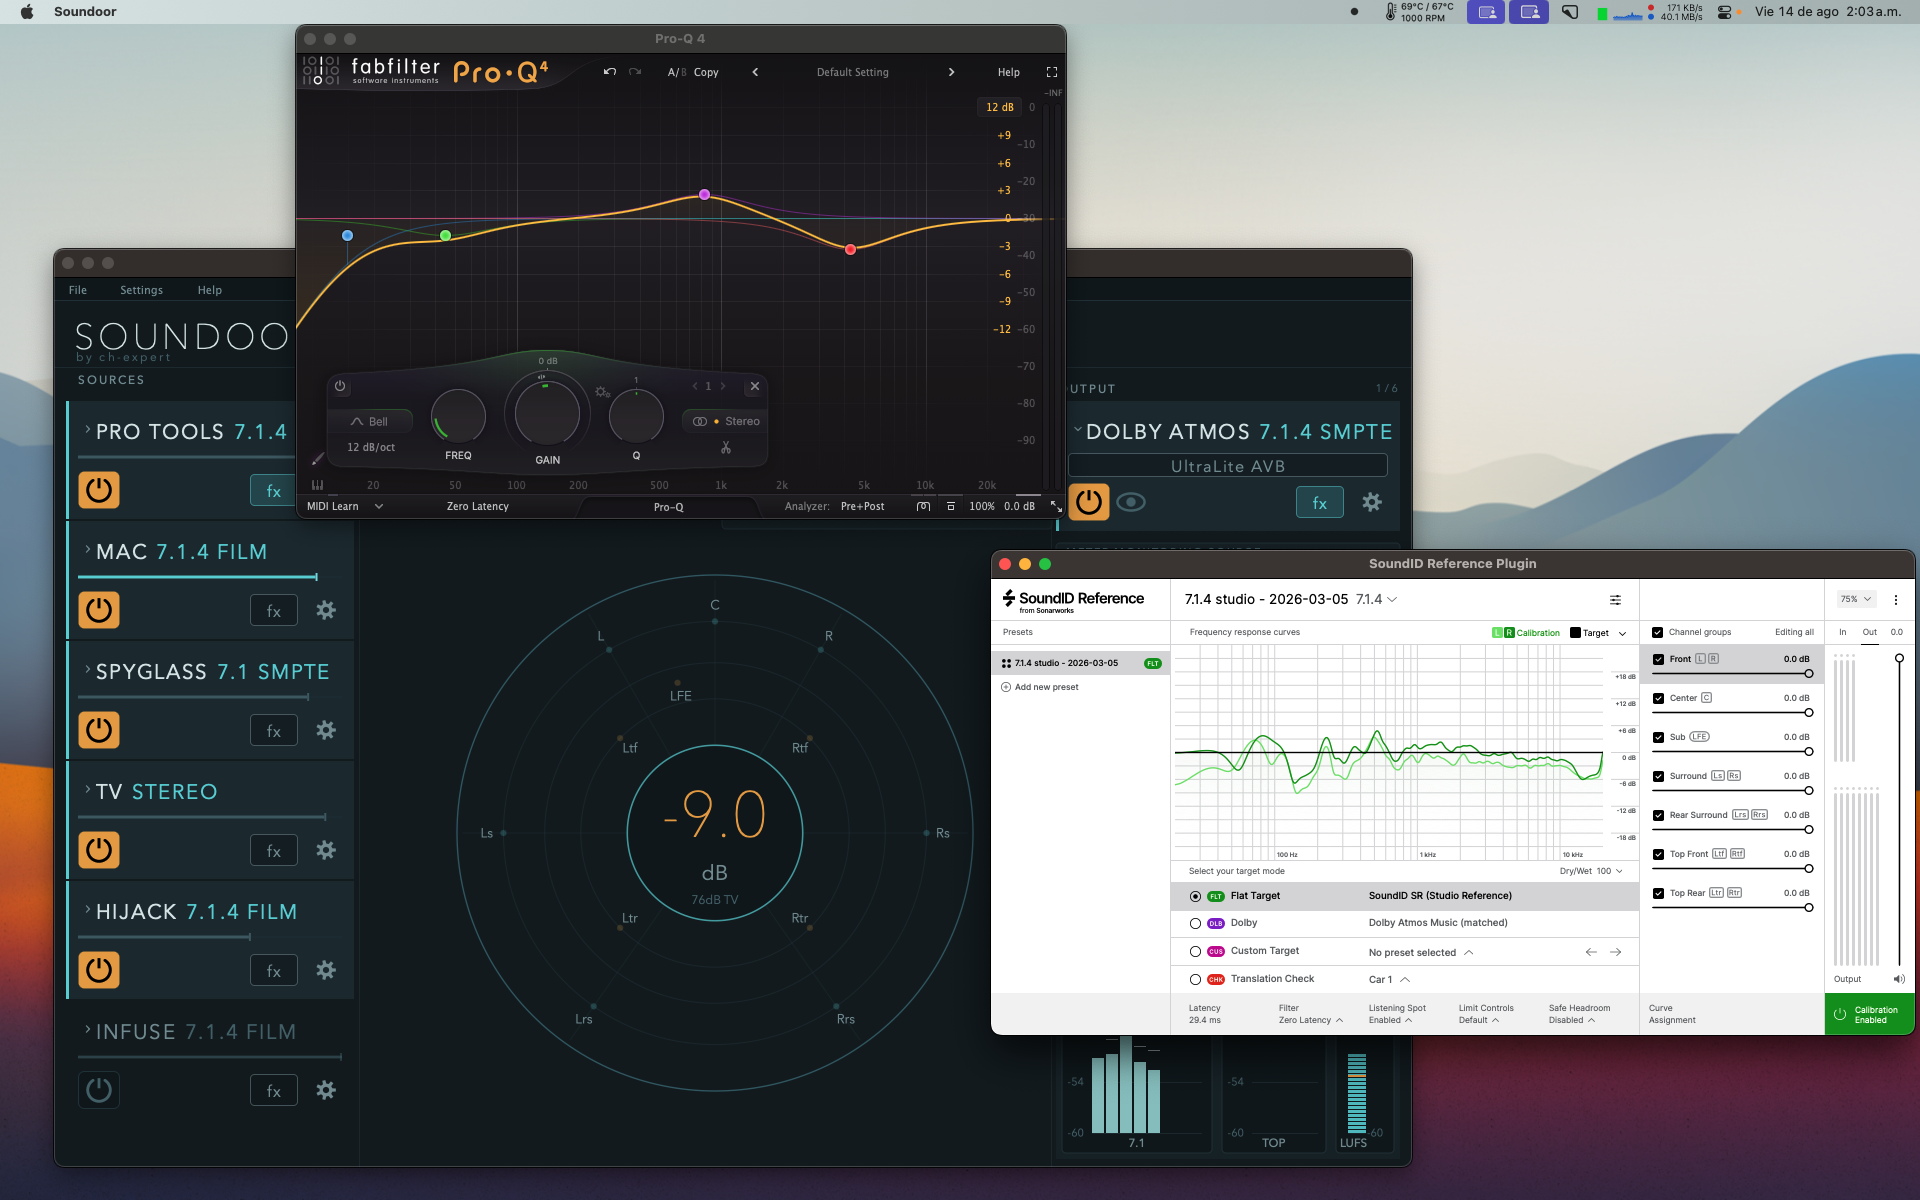
Task: Activate the EQ sketch pencil tool
Action: click(317, 459)
